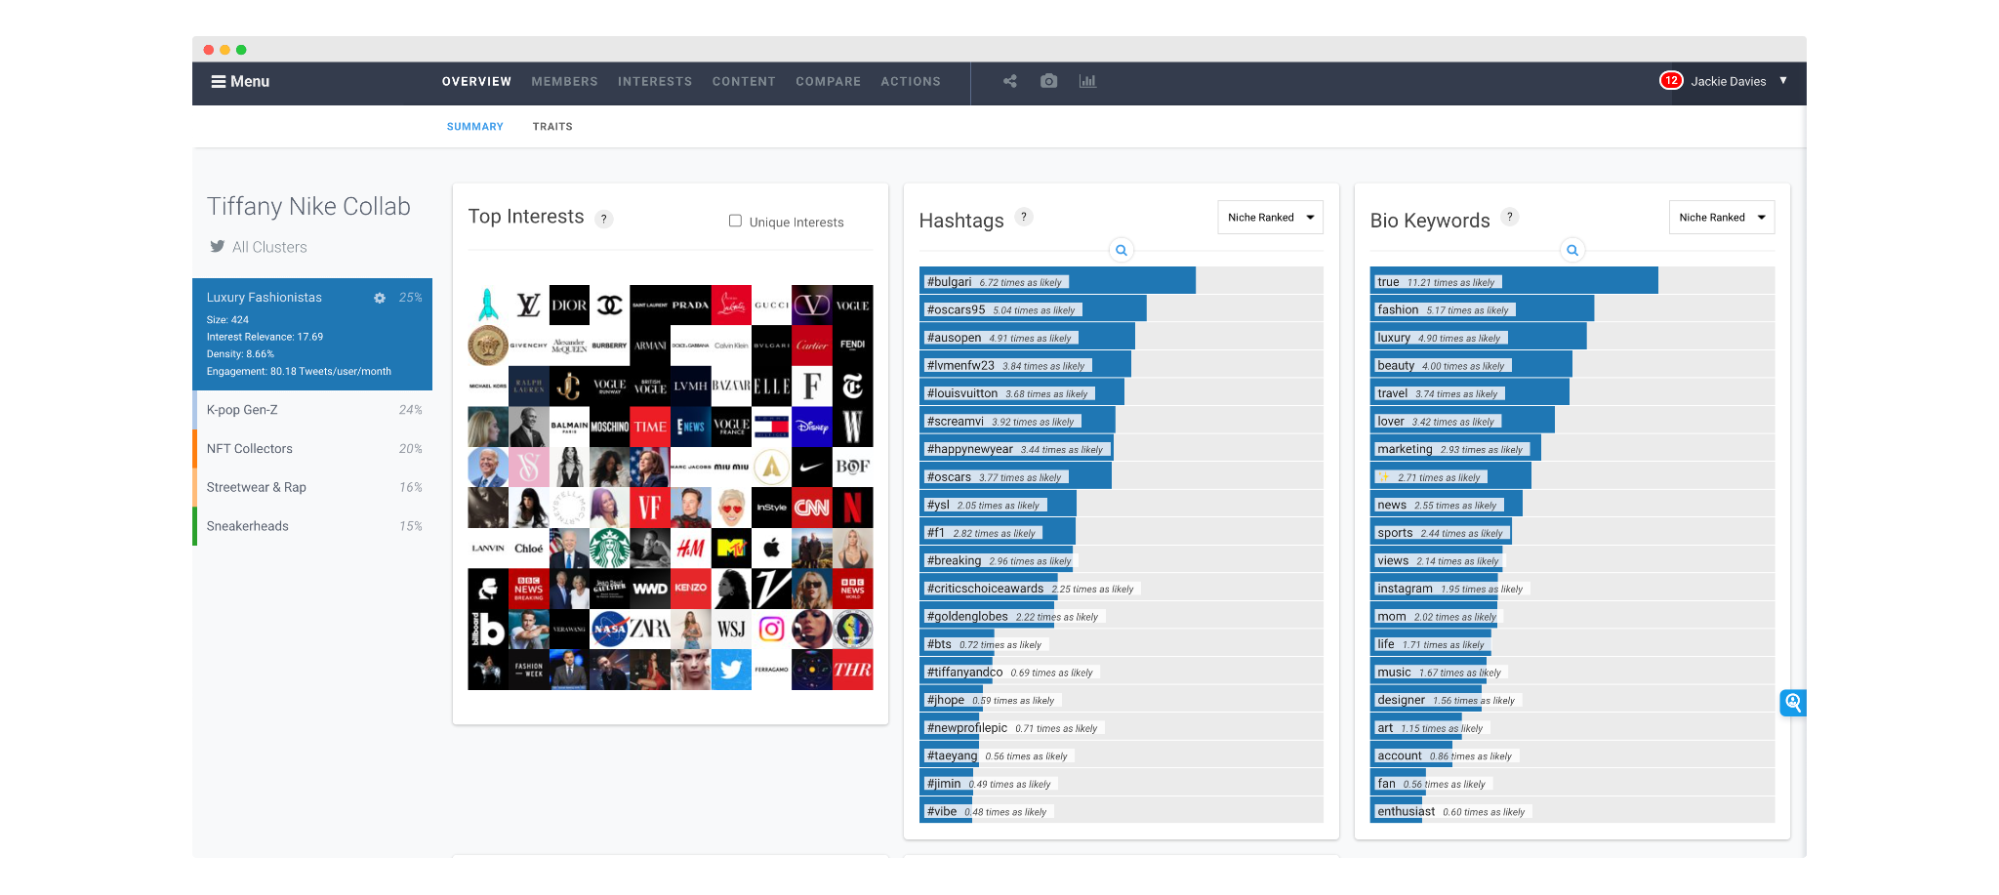This screenshot has height=895, width=1999.
Task: Select the Luxury Fashionistas cluster
Action: (x=312, y=334)
